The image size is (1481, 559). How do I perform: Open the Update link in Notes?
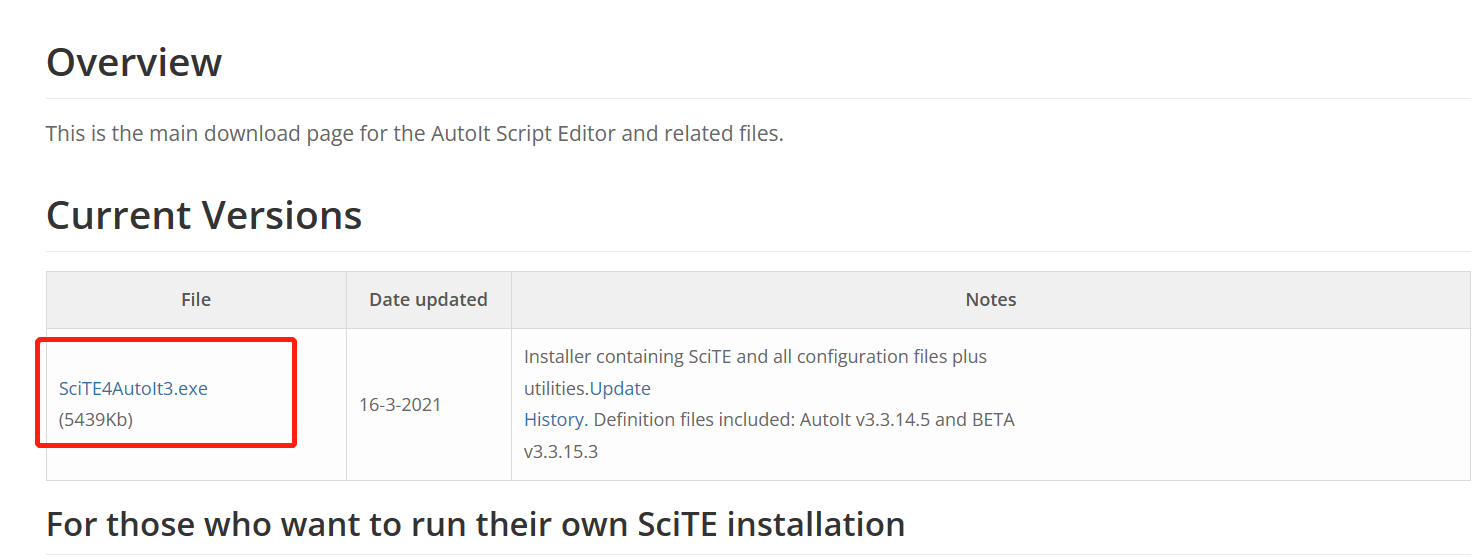620,388
